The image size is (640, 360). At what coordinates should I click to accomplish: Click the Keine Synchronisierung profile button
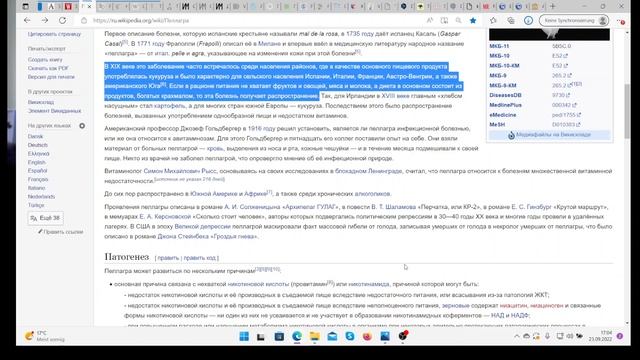click(574, 20)
